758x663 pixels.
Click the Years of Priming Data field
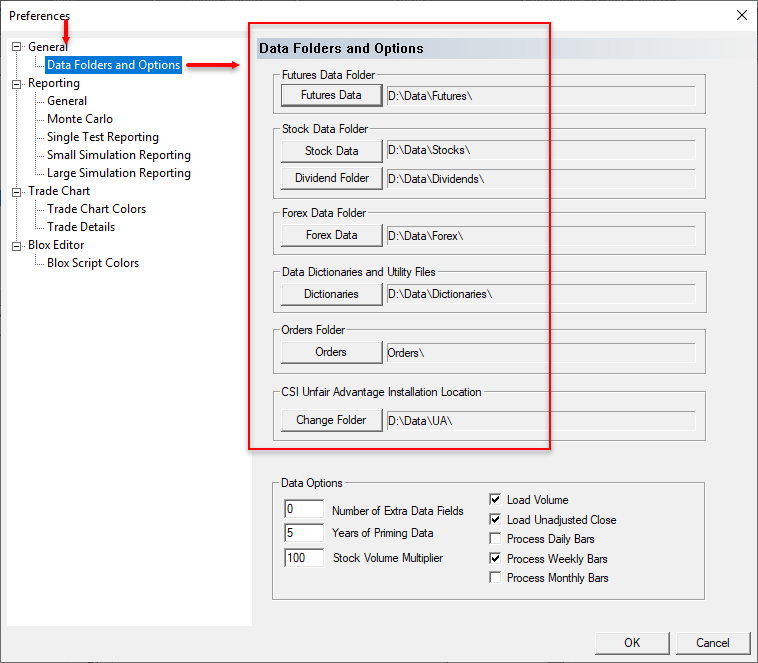[x=304, y=533]
